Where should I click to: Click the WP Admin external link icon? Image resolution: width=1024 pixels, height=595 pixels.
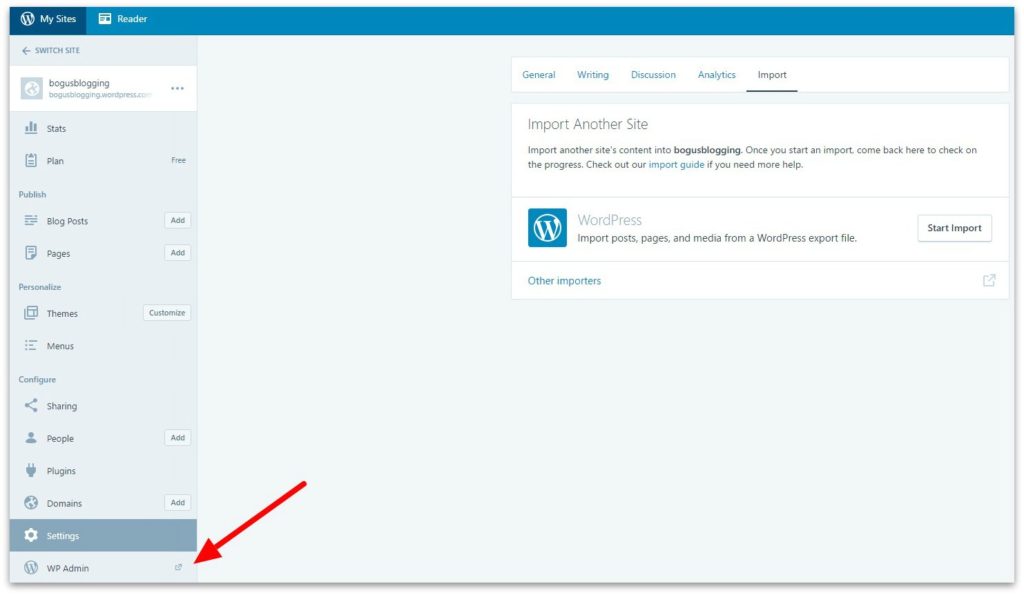click(x=178, y=567)
